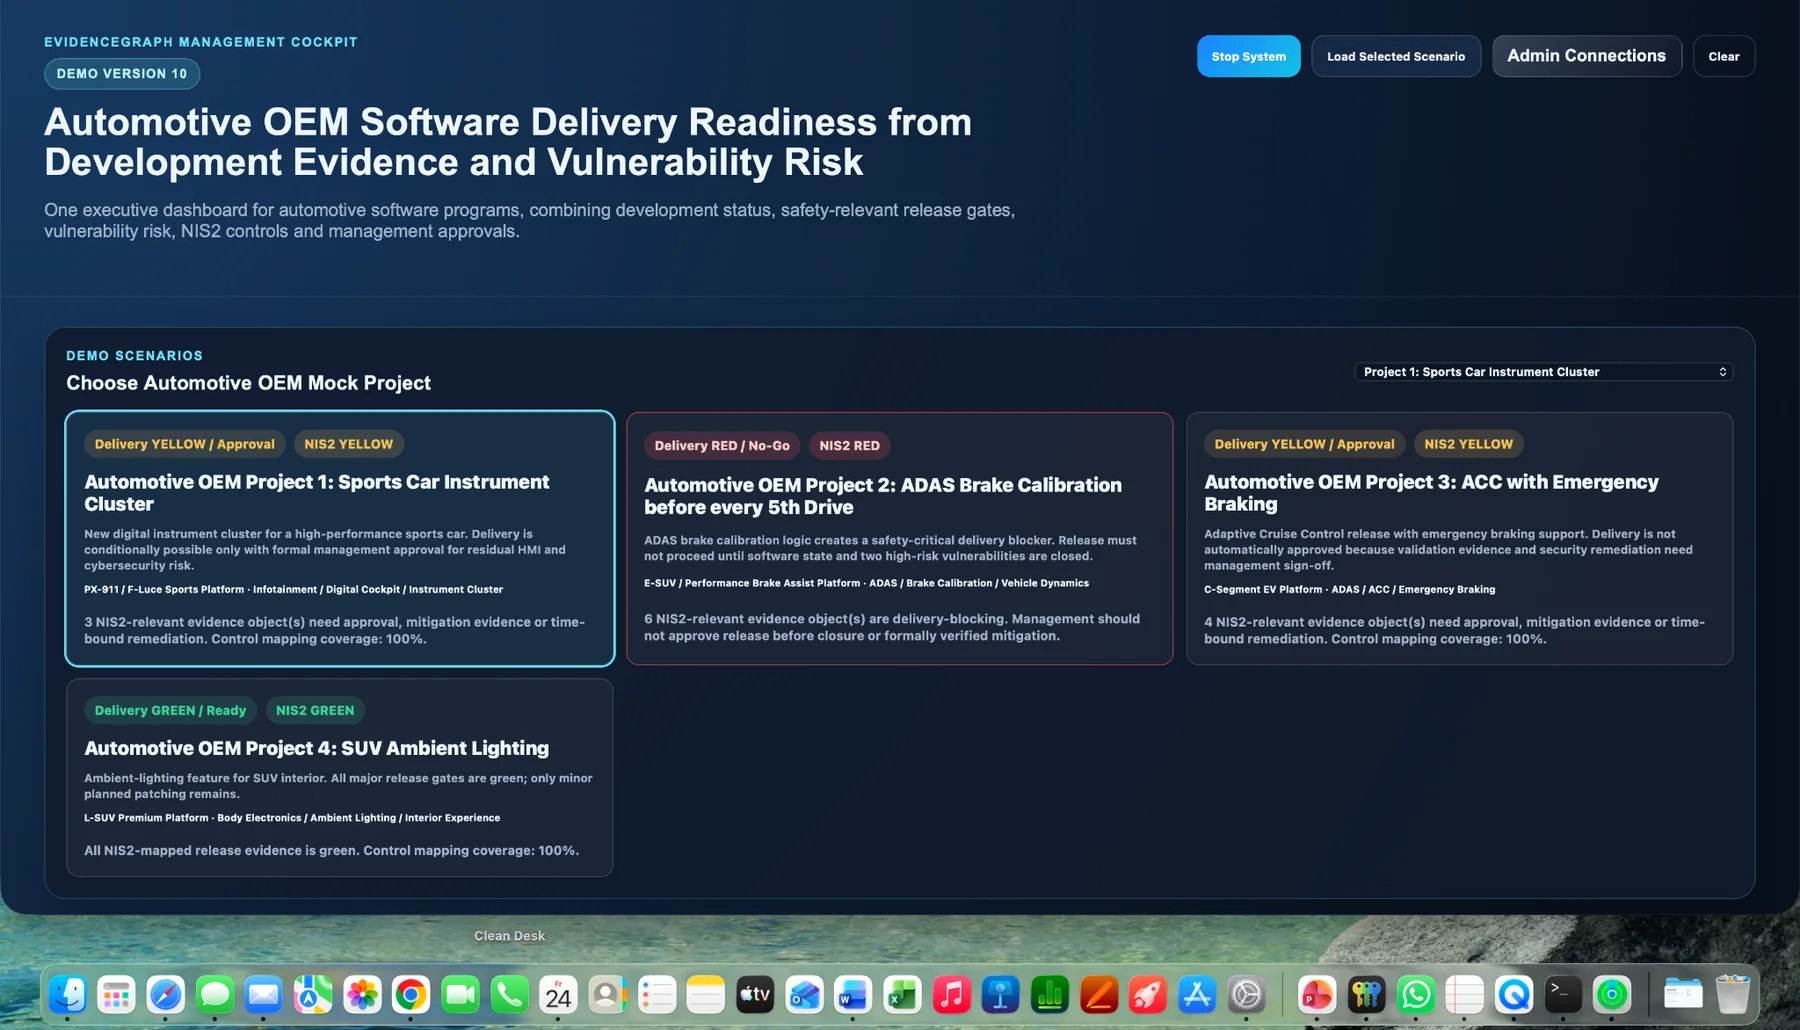Click Delivery YELLOW / Approval badge on Project 1

click(184, 444)
